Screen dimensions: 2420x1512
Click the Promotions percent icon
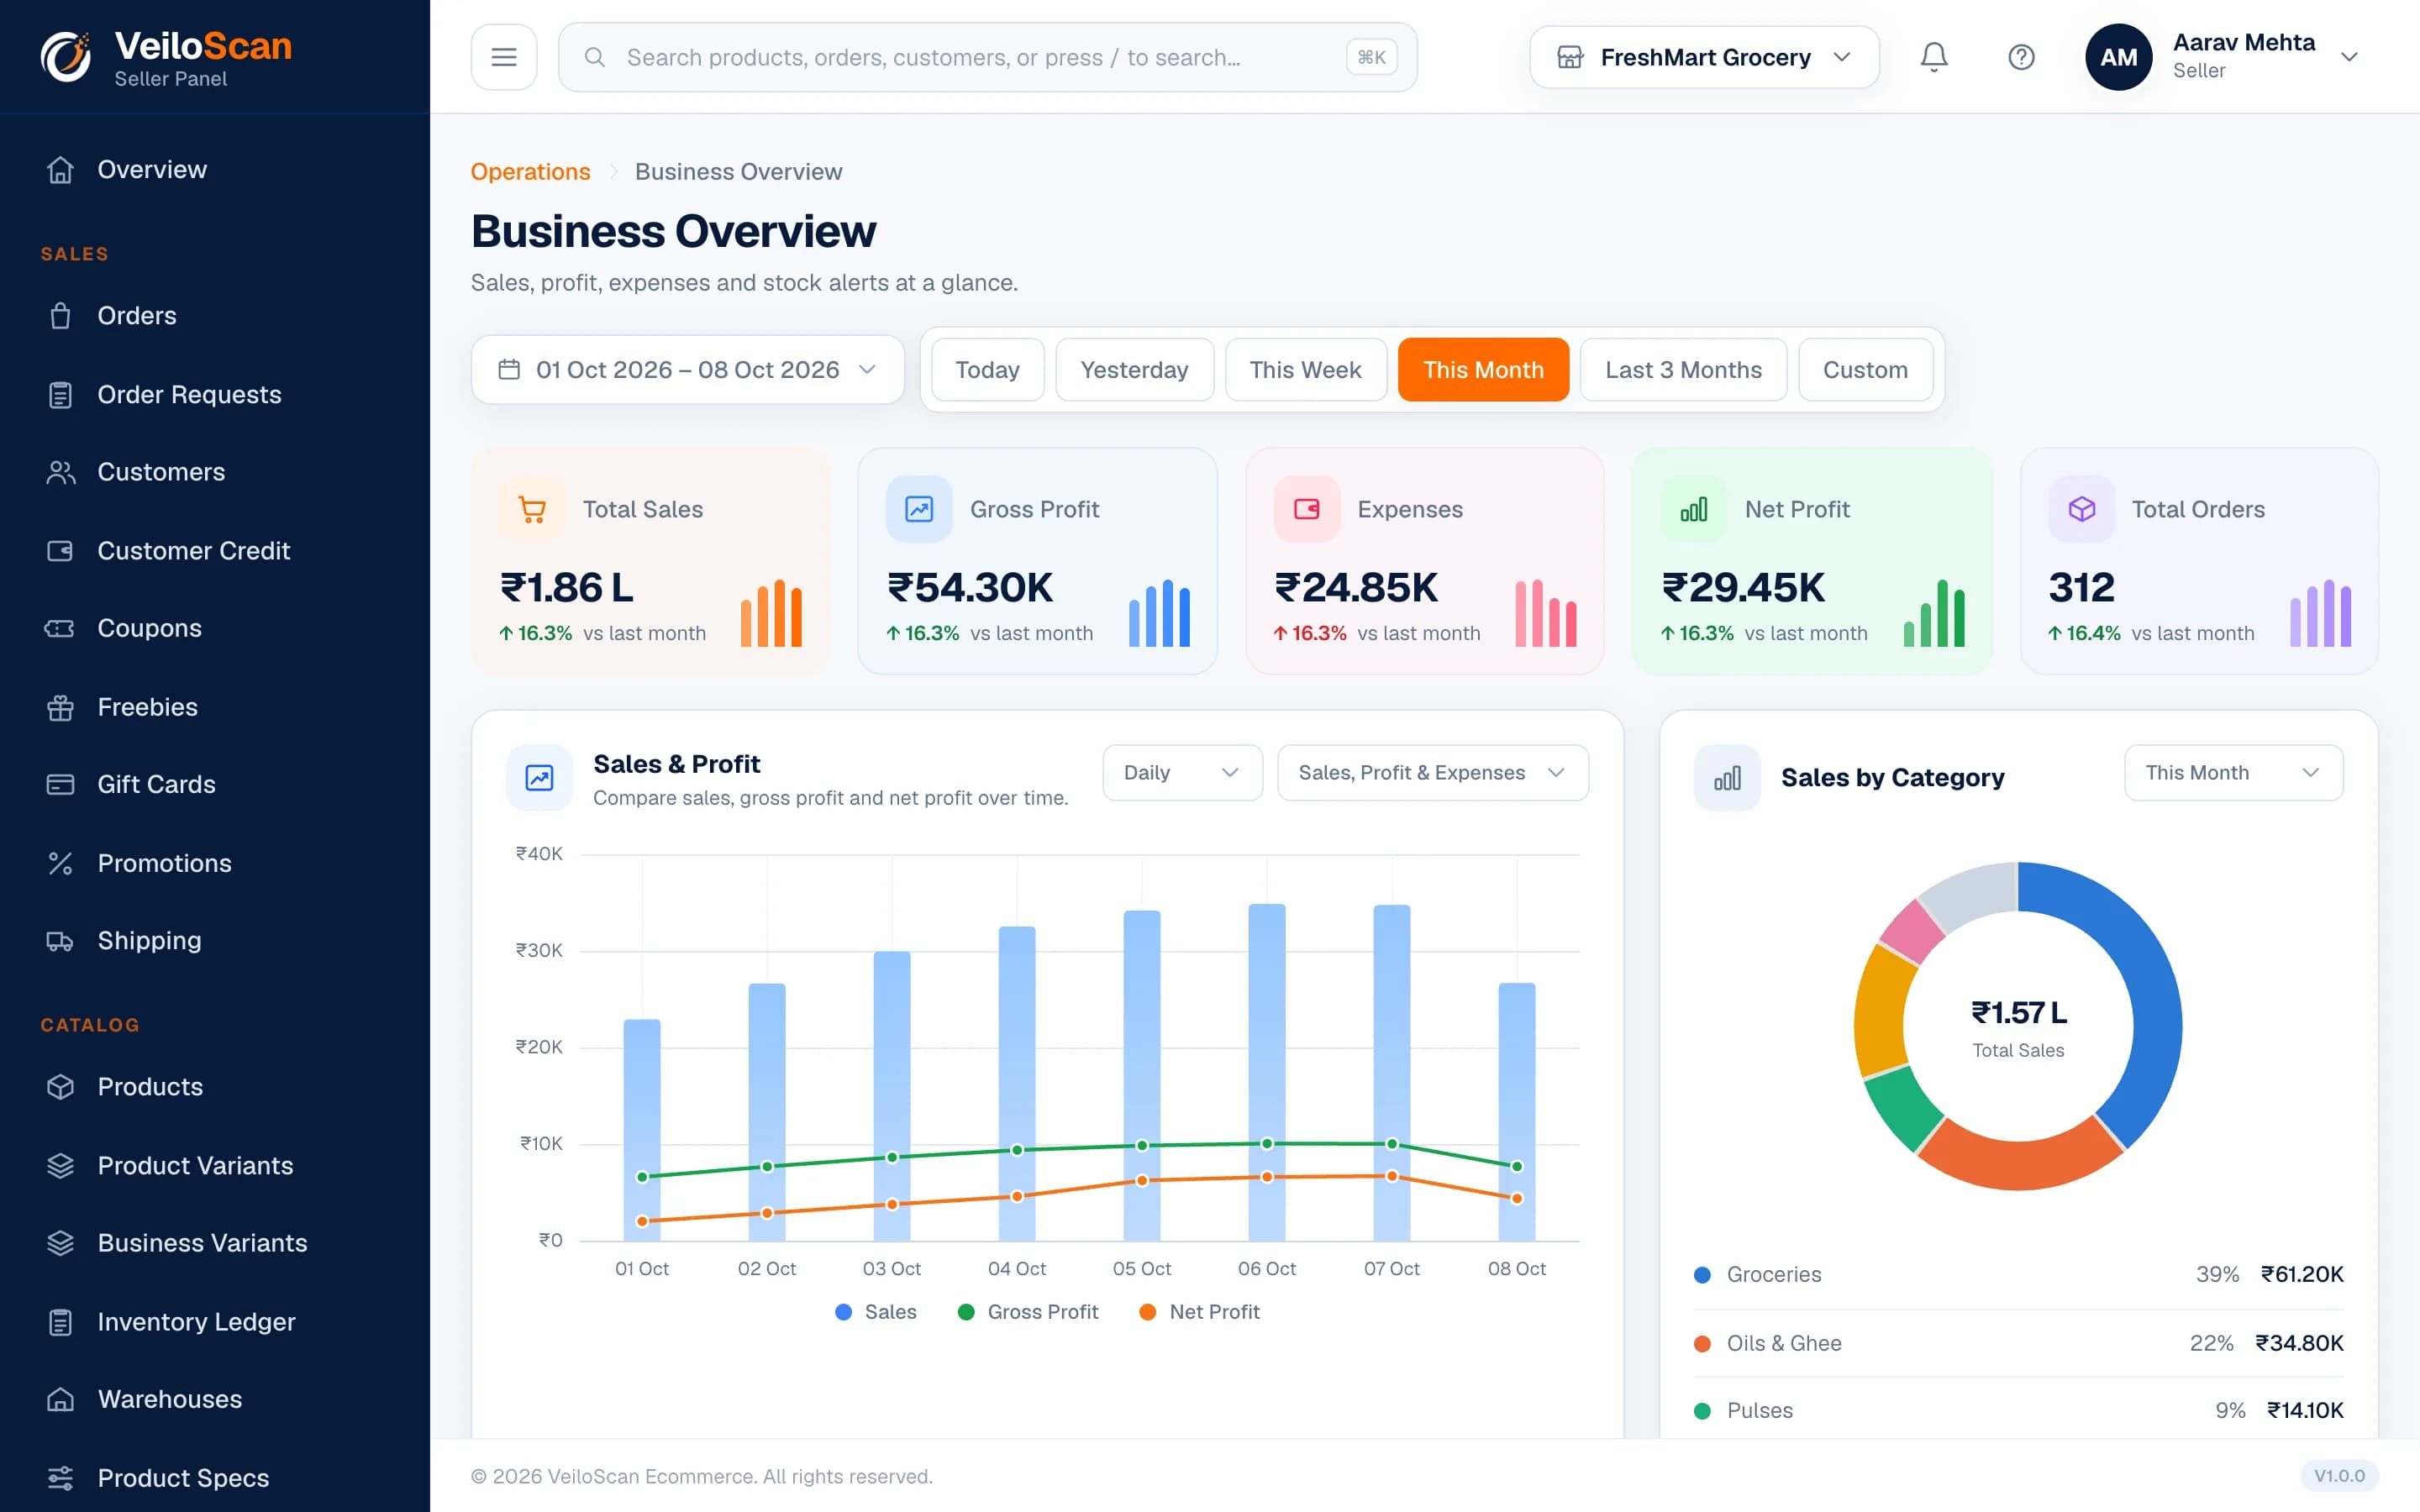(x=60, y=863)
